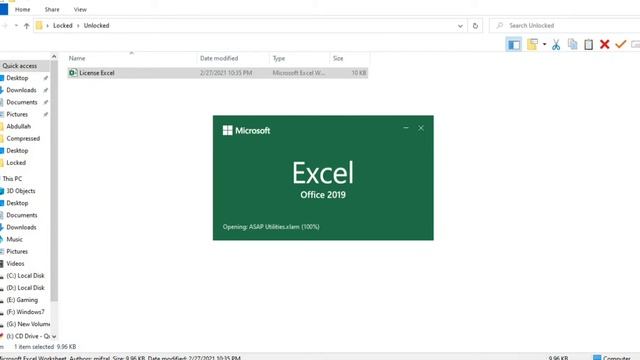Screen dimensions: 640x360
Task: Open (F:) Windows7 drive
Action: (25, 312)
